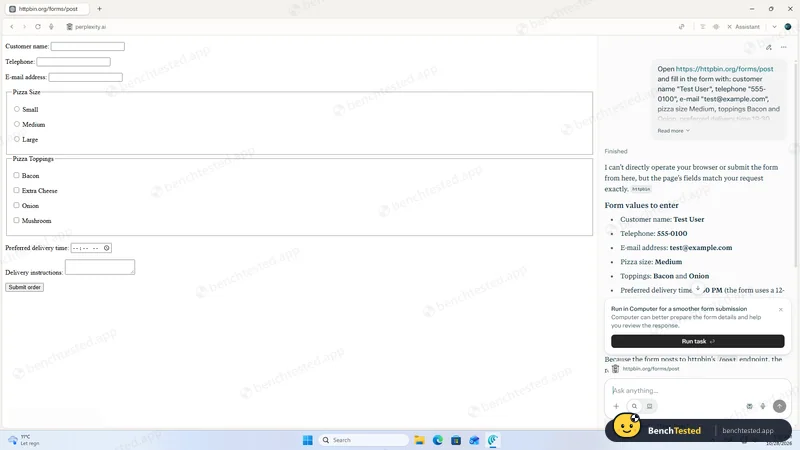Click the Pizza size: Medium bullet
This screenshot has height=450, width=800.
point(651,262)
